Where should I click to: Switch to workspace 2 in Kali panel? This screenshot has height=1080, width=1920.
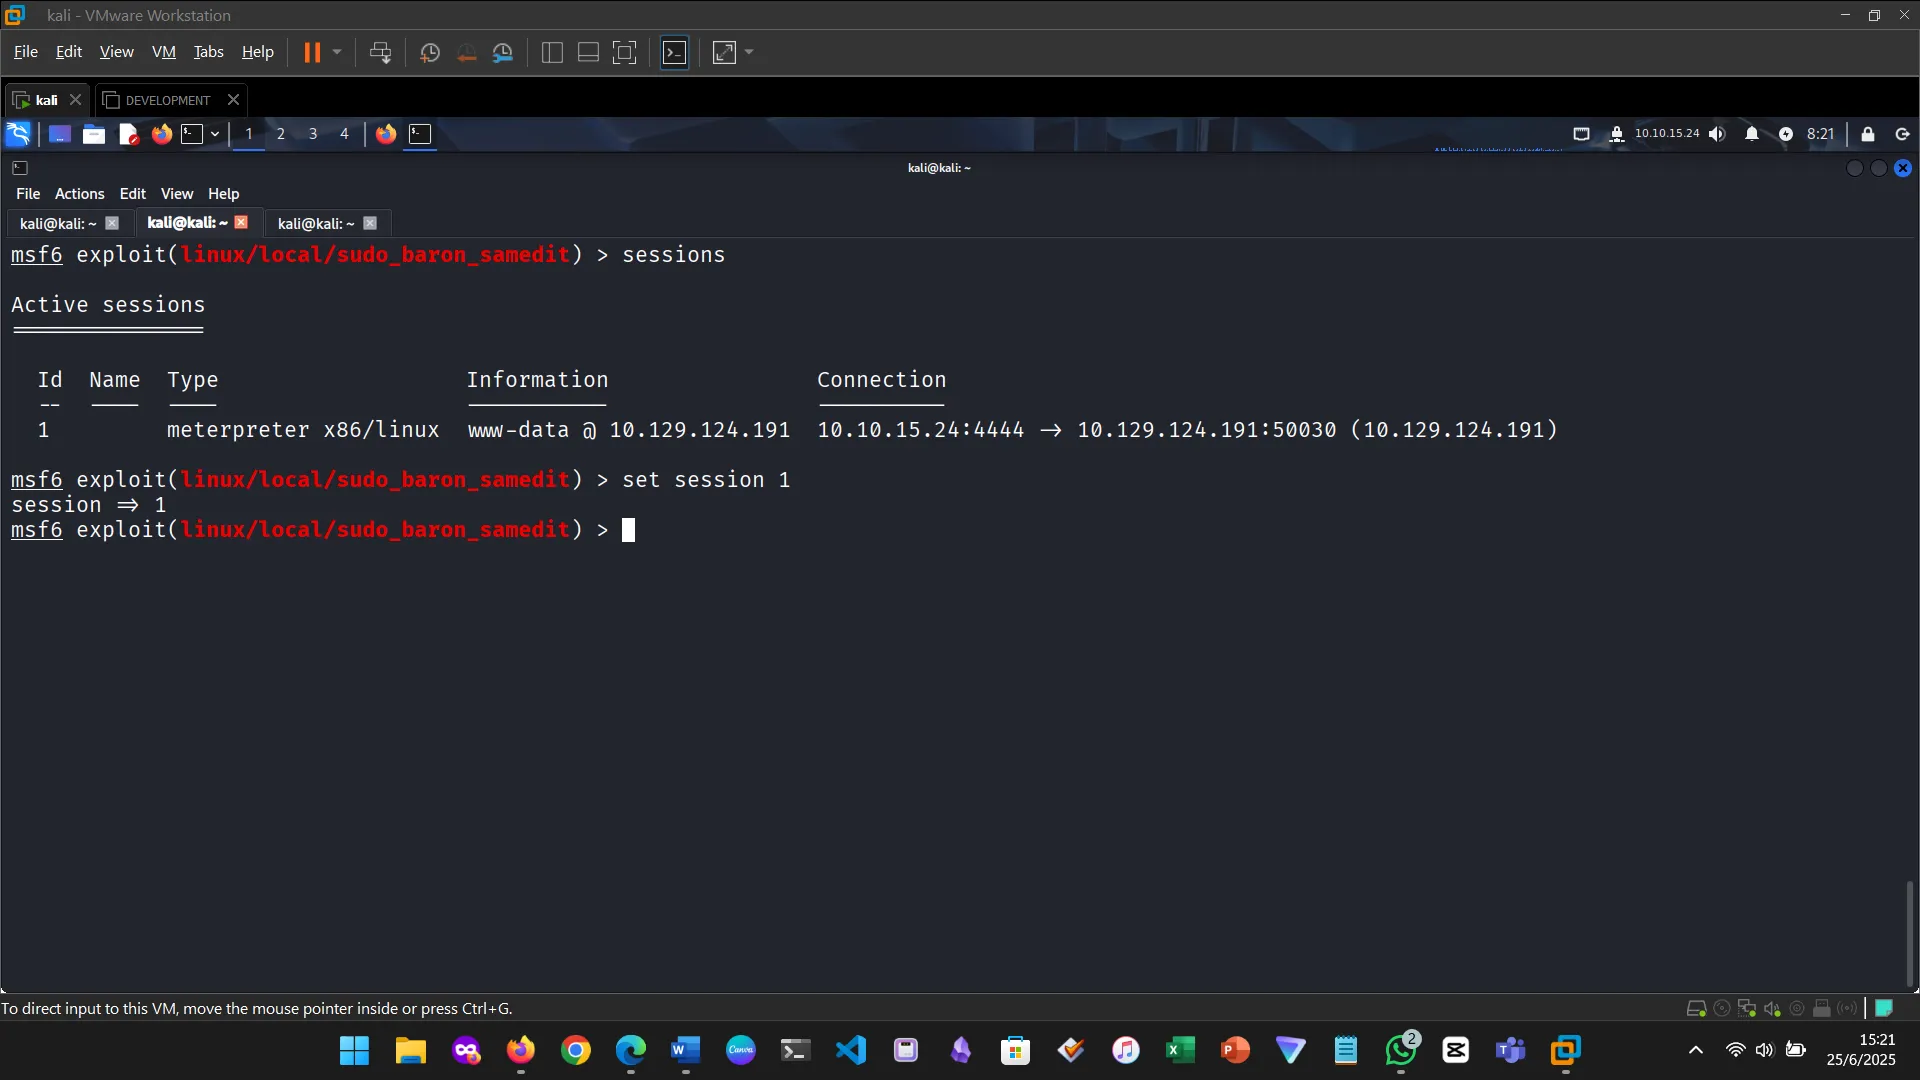coord(281,134)
